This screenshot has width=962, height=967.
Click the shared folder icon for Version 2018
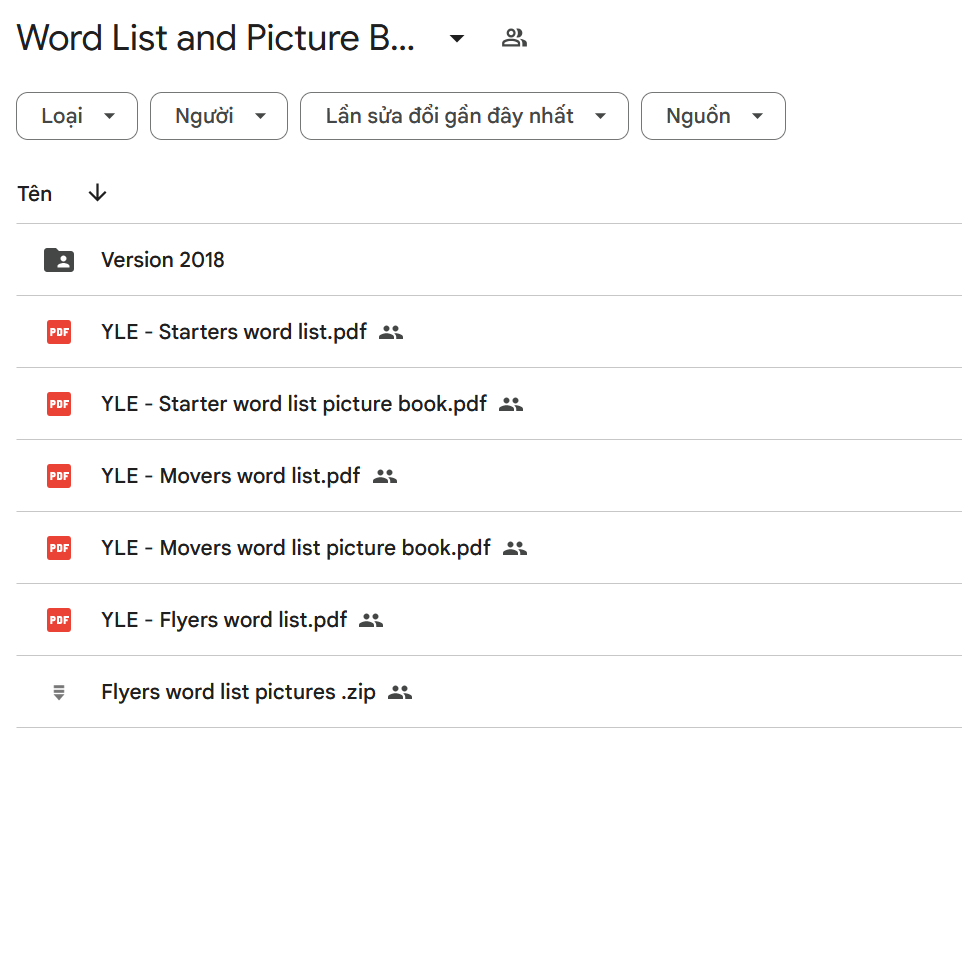[59, 260]
